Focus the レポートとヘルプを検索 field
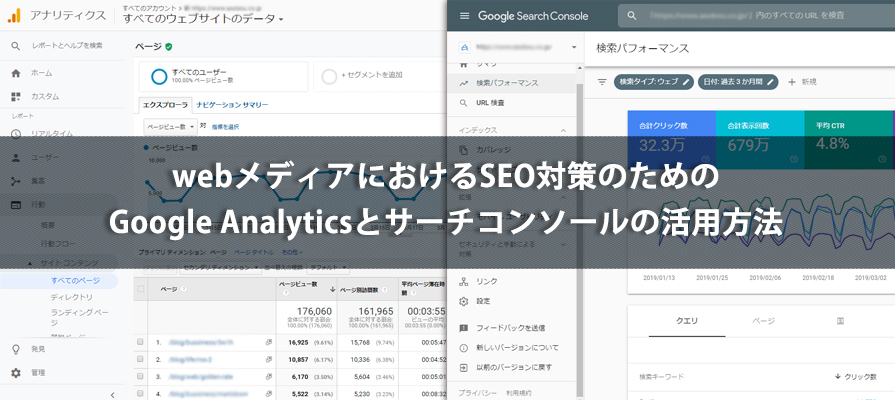Viewport: 895px width, 400px height. point(67,46)
